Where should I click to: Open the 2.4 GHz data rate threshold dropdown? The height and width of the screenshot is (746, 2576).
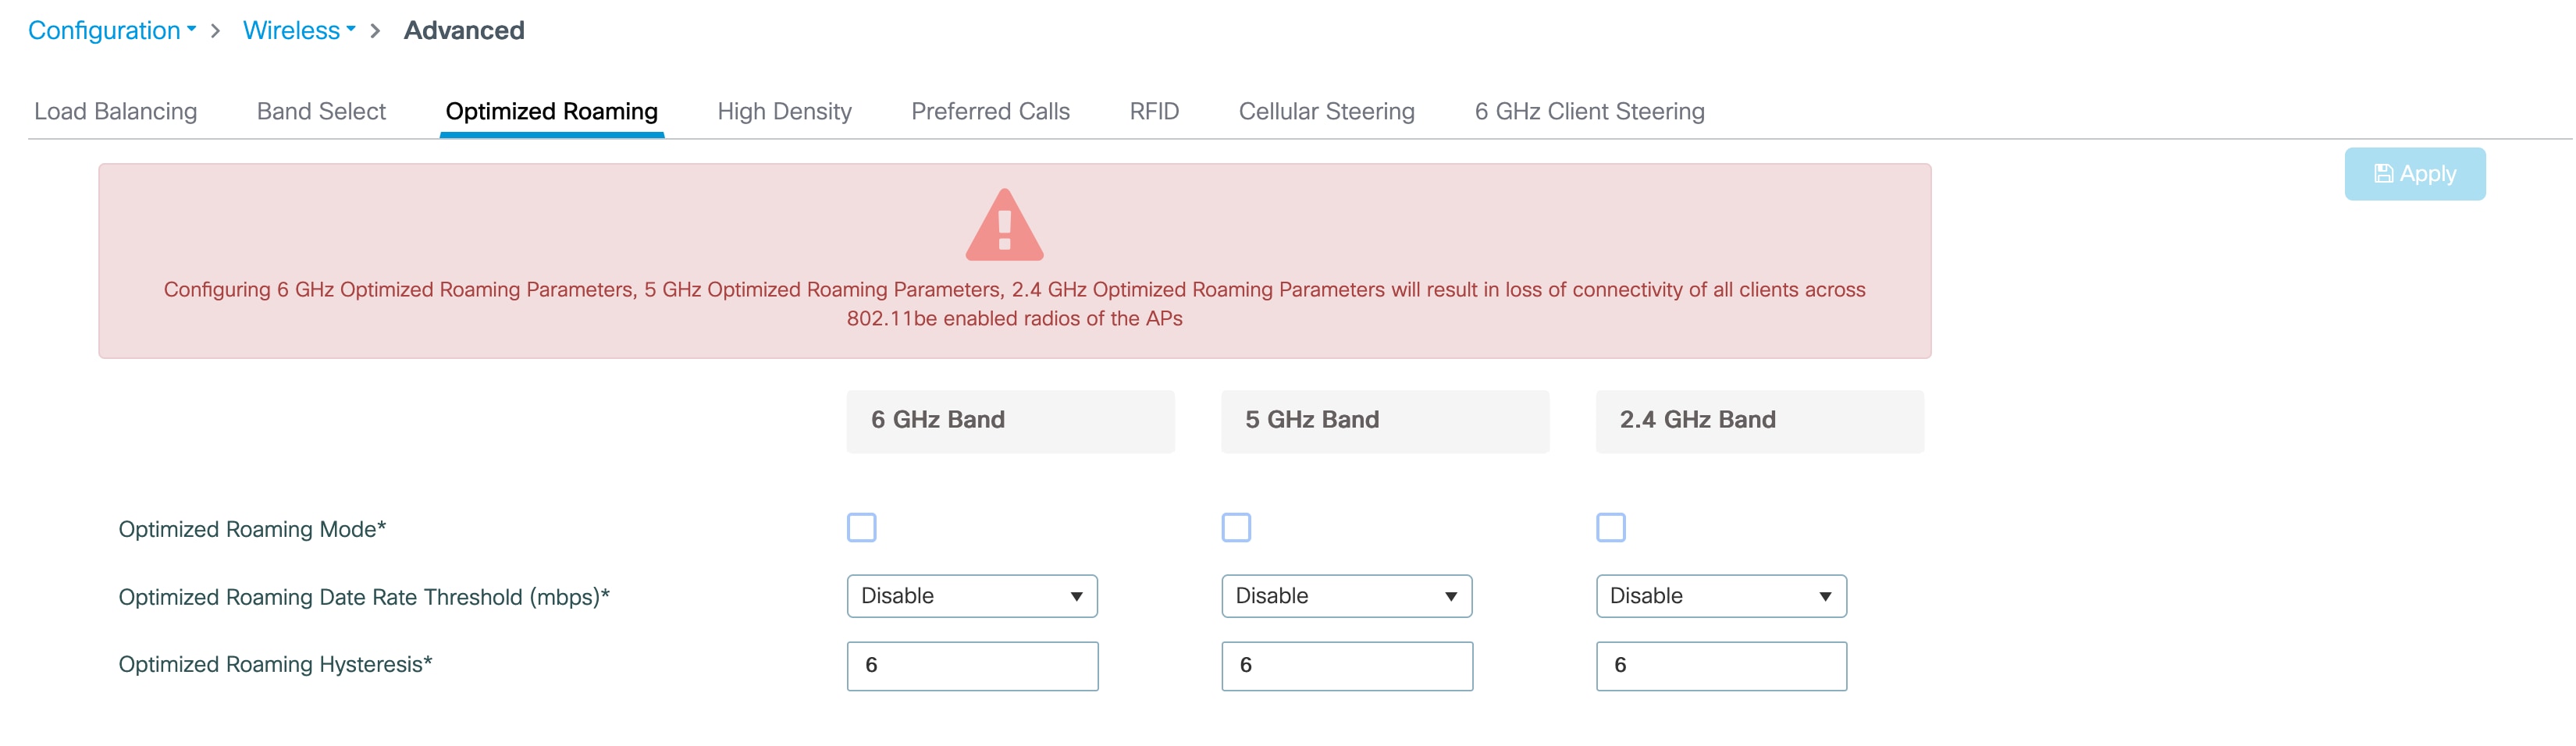(x=1721, y=596)
